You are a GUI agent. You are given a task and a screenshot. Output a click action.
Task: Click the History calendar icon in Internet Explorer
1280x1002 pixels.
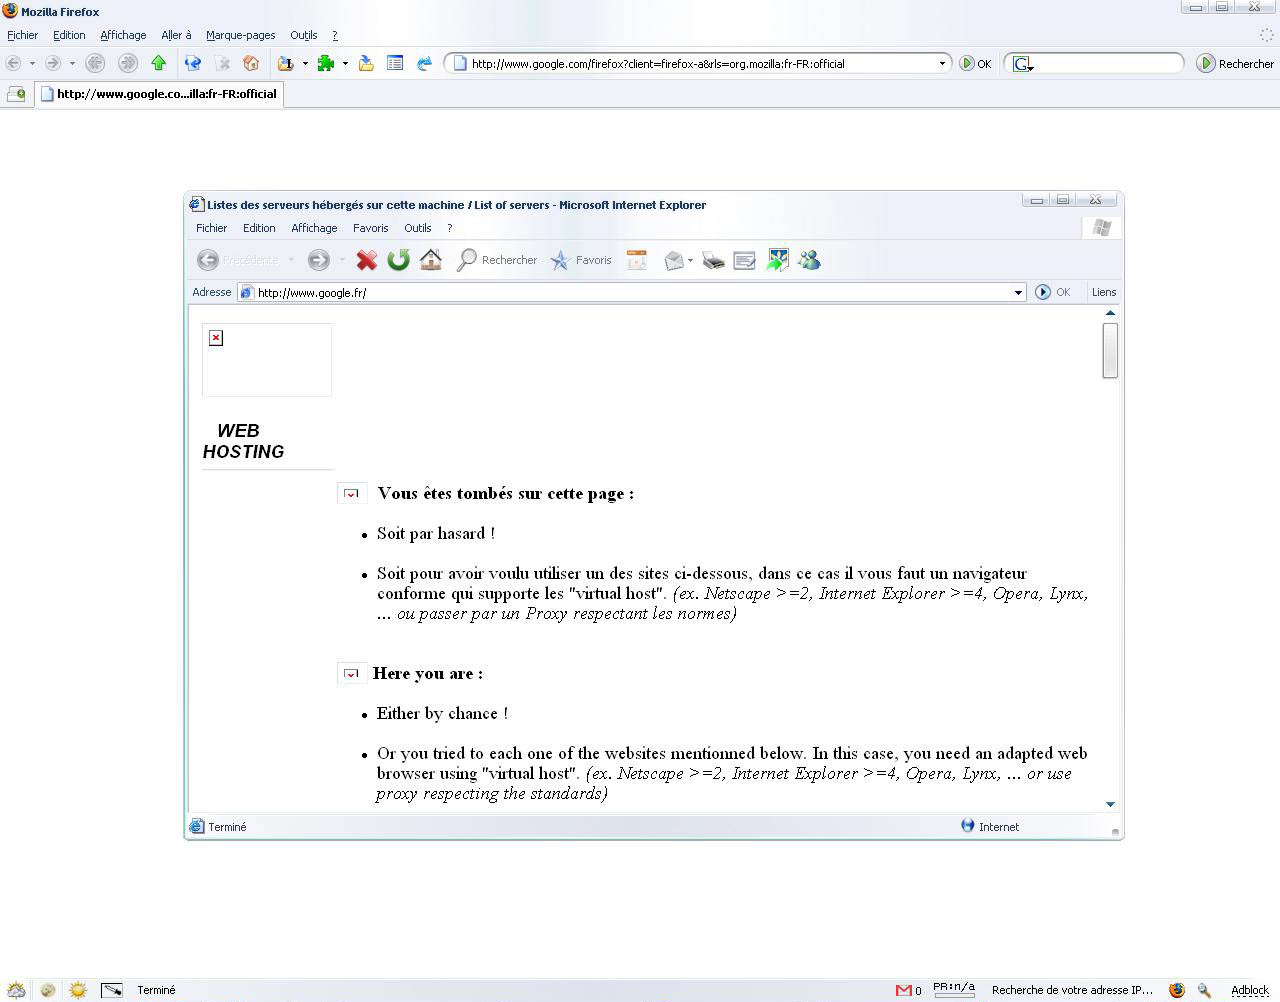[x=636, y=260]
